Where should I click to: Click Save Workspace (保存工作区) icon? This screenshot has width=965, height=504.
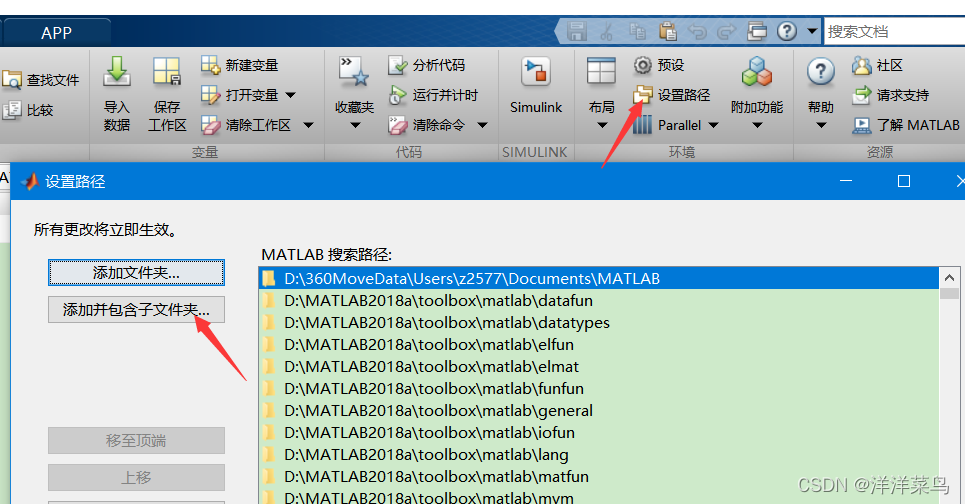(167, 71)
